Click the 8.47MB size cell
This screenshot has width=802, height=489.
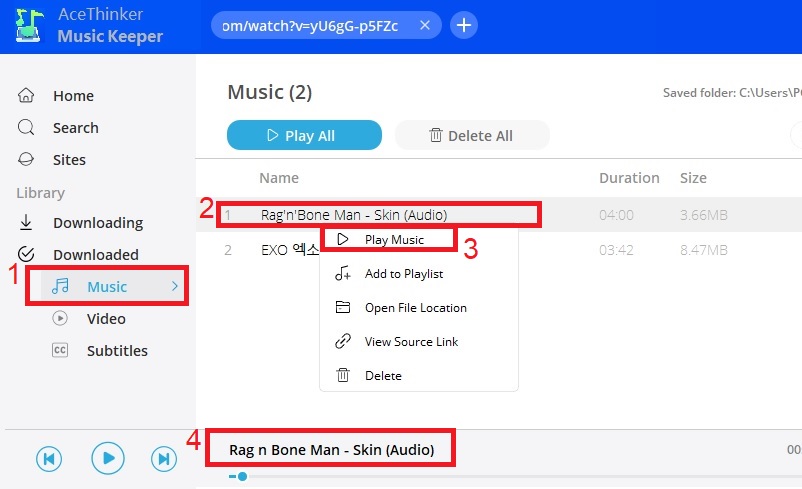[x=704, y=250]
